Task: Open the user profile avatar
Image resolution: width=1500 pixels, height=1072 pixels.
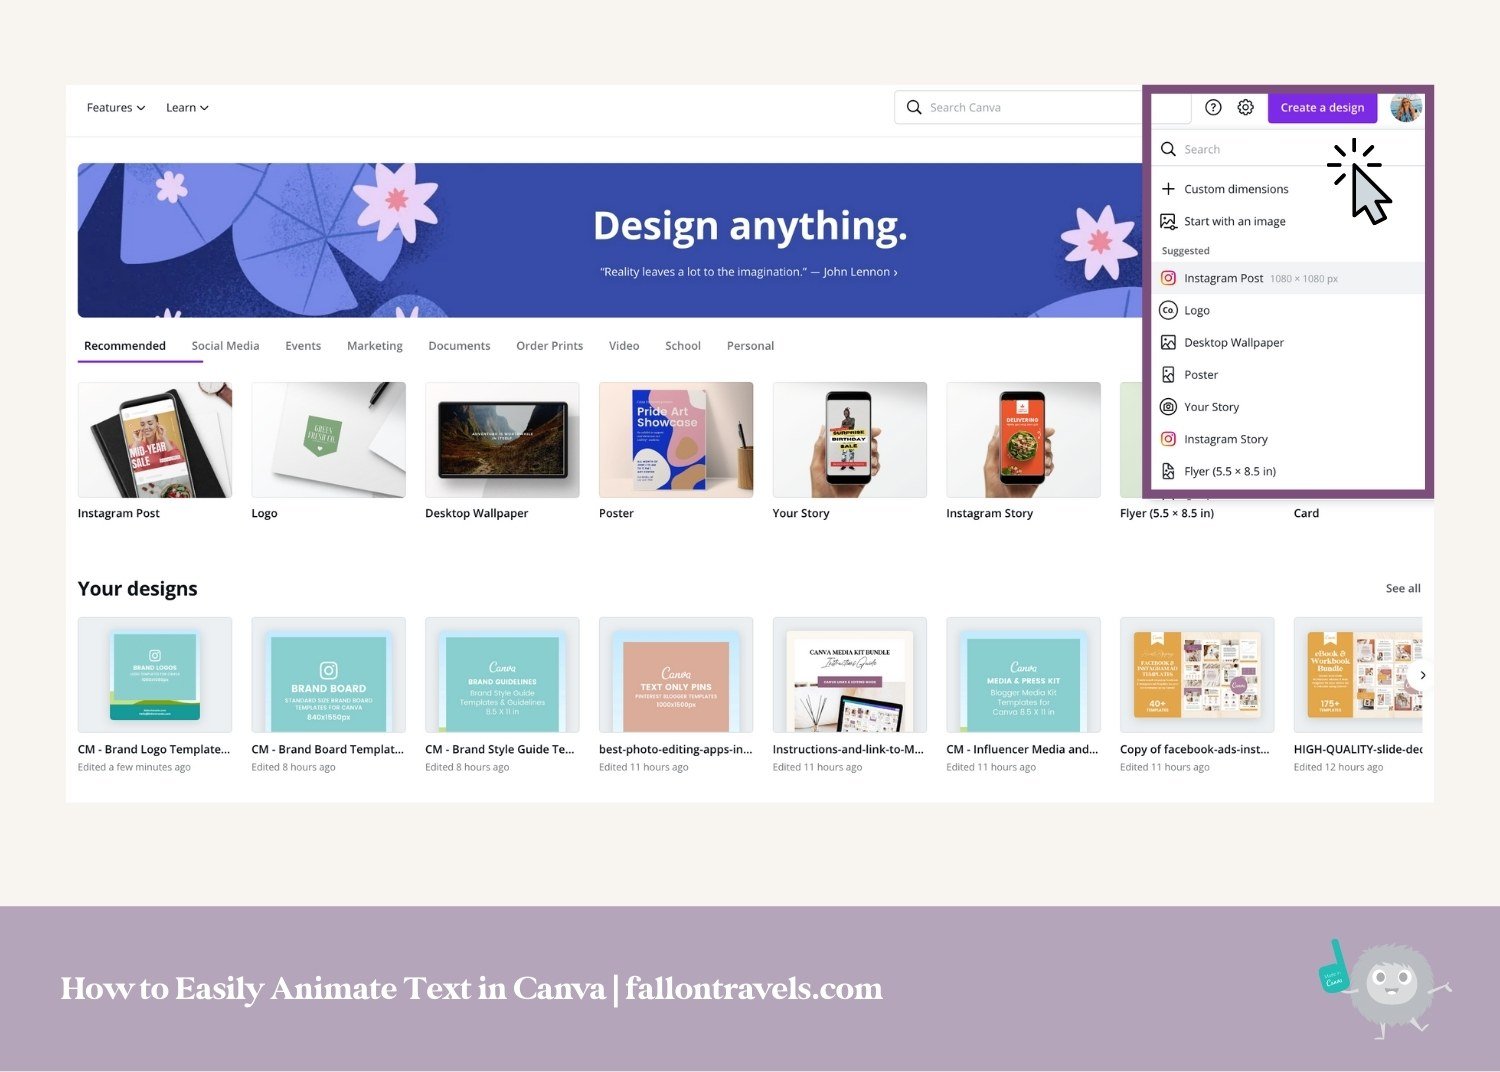Action: [x=1406, y=107]
